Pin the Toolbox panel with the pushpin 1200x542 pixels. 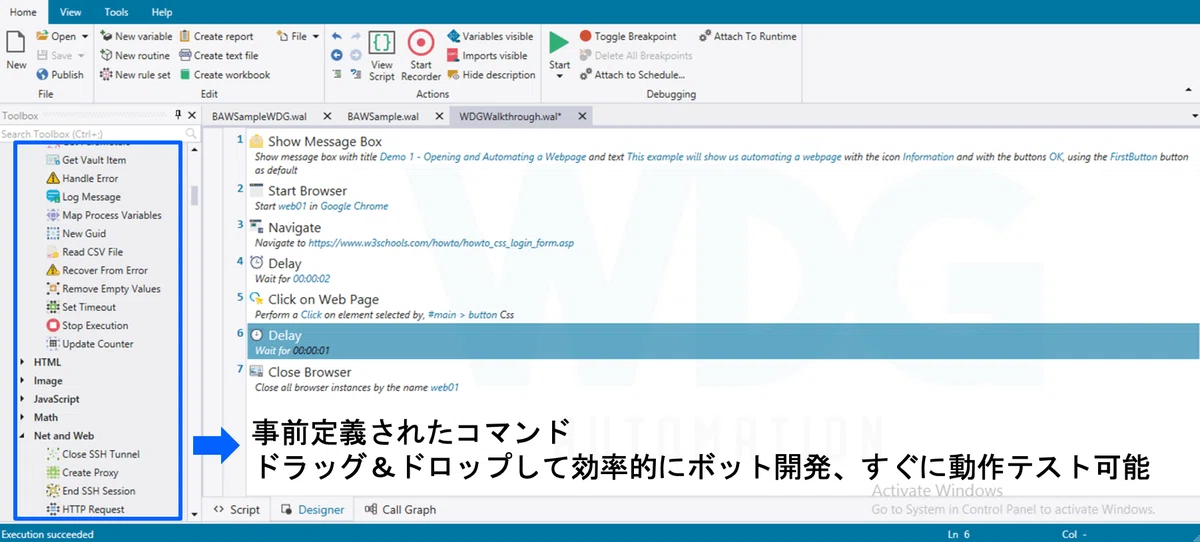178,115
